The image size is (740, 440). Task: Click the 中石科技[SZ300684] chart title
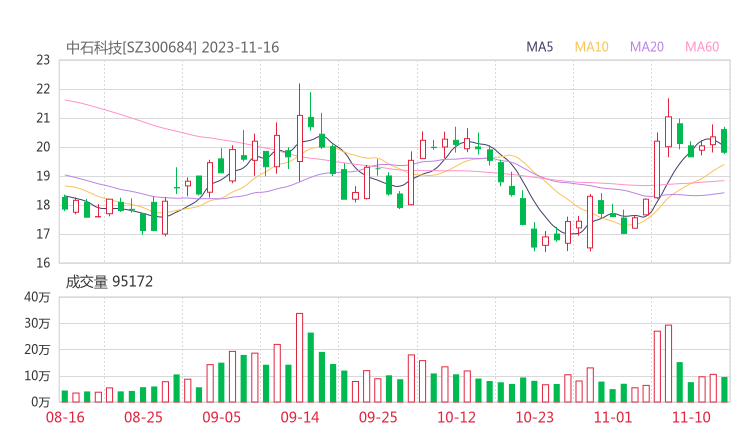(131, 47)
